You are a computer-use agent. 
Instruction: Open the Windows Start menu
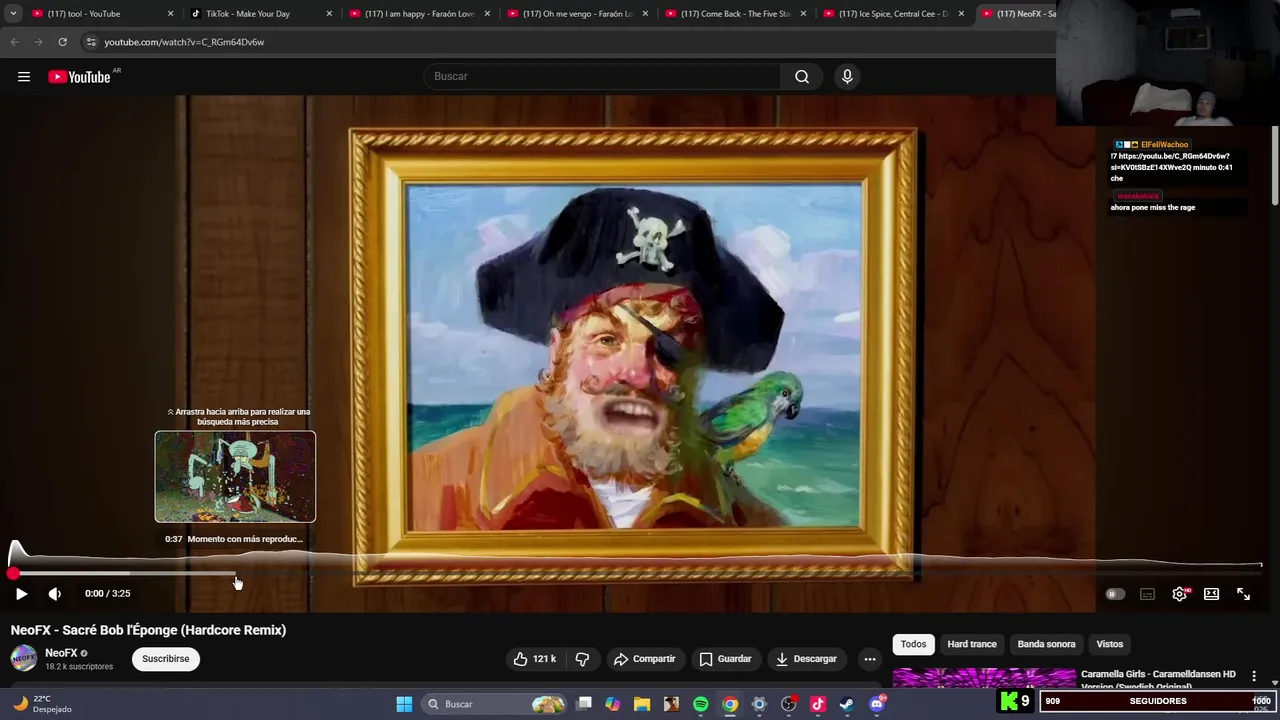click(404, 704)
